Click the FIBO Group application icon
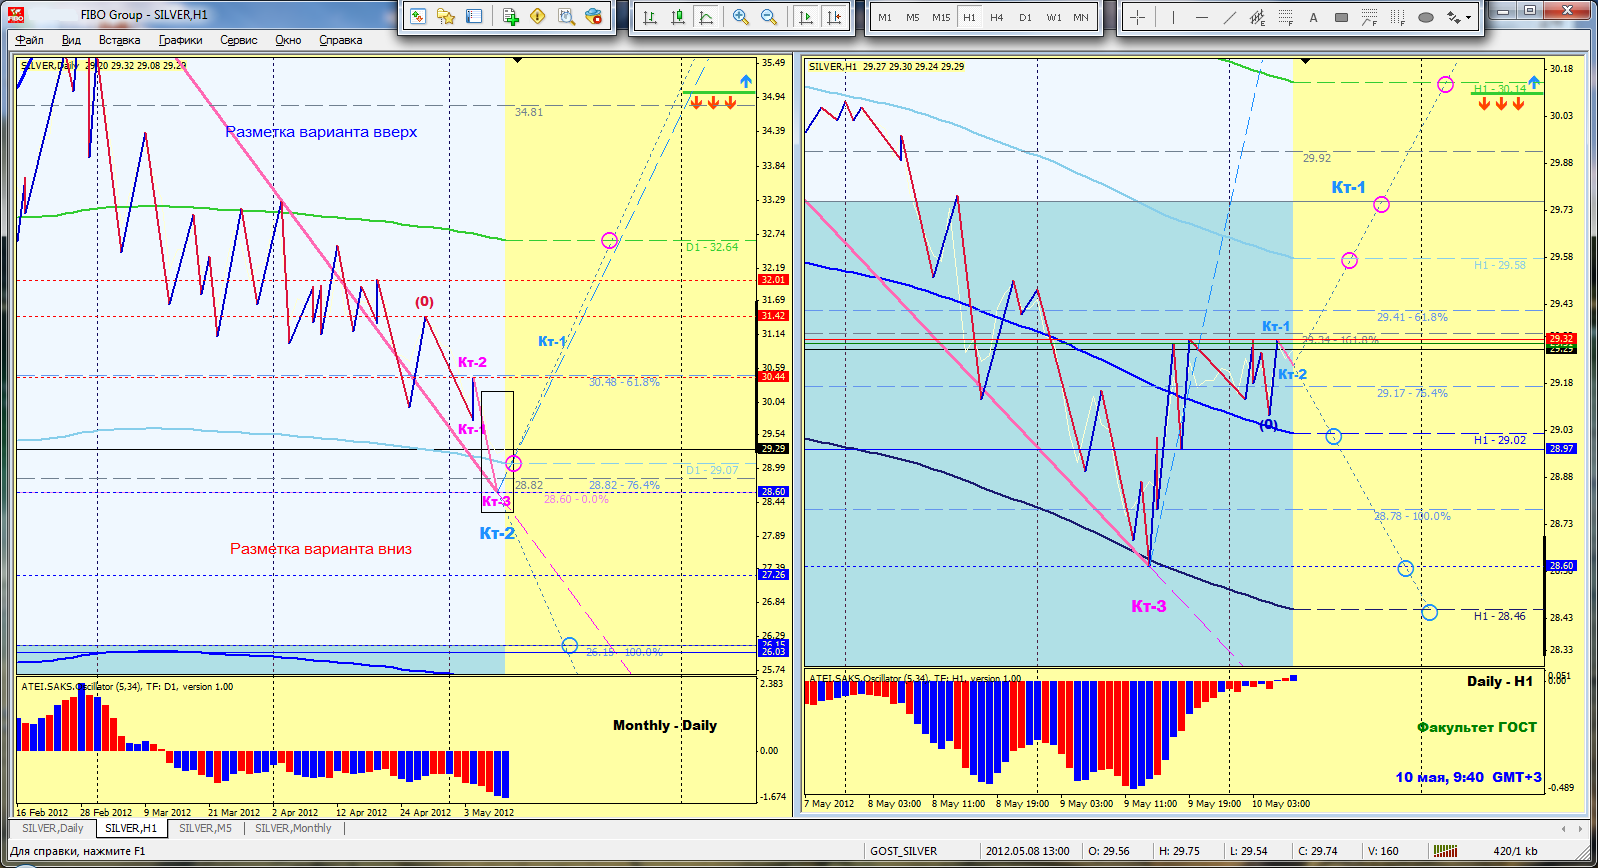Viewport: 1598px width, 868px height. click(x=15, y=14)
